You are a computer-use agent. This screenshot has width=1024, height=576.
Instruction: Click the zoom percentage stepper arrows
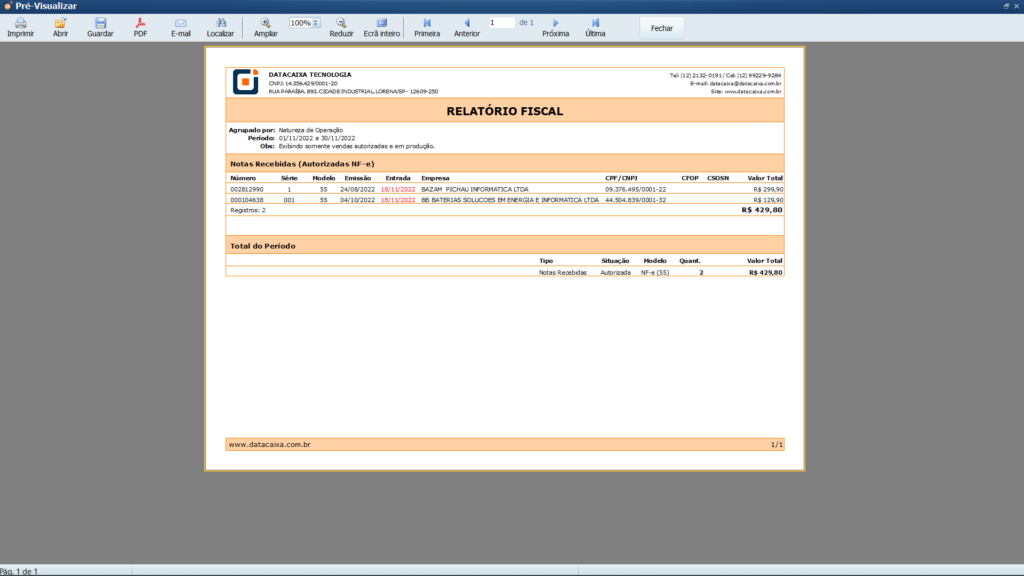(x=316, y=22)
